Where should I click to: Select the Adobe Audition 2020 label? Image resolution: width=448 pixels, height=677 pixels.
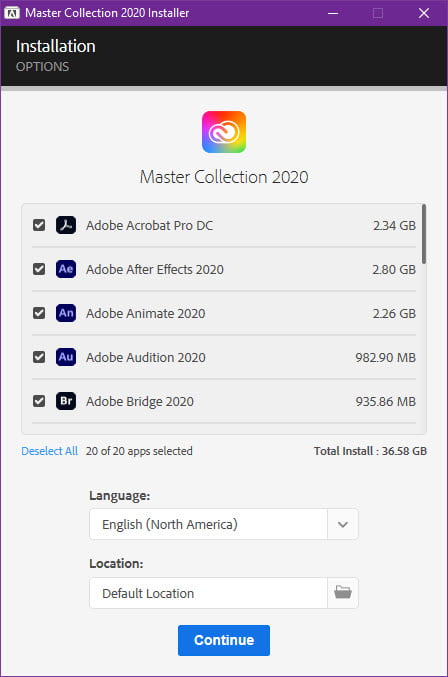(145, 357)
